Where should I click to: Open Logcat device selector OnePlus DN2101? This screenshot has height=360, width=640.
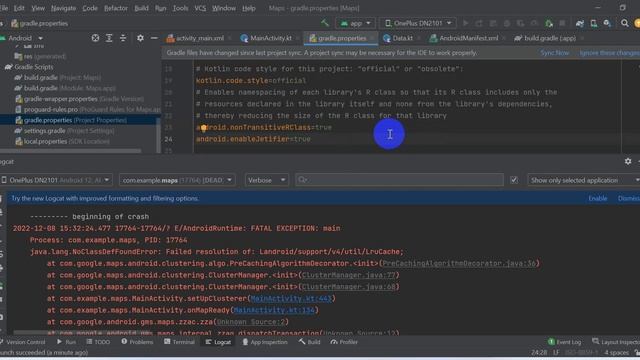(55, 180)
